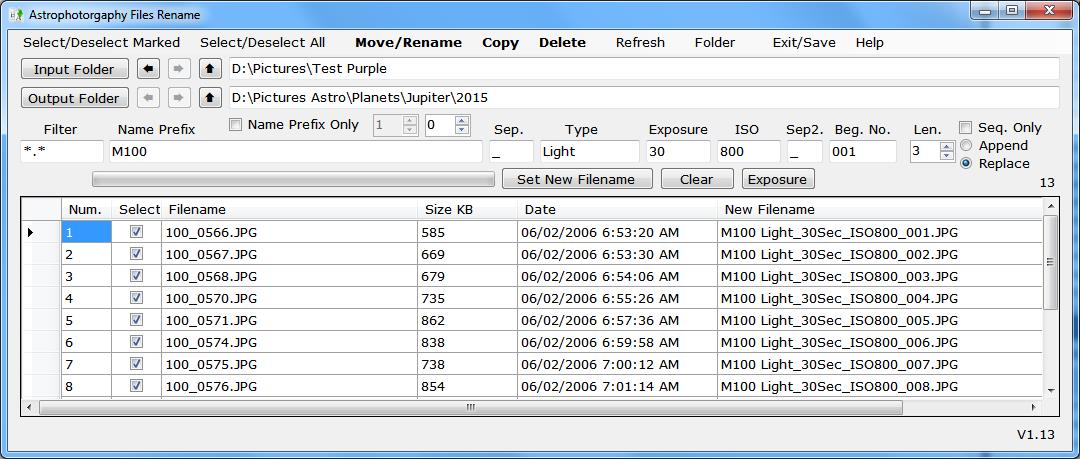
Task: Increase the Len. value with up arrow
Action: pyautogui.click(x=947, y=146)
